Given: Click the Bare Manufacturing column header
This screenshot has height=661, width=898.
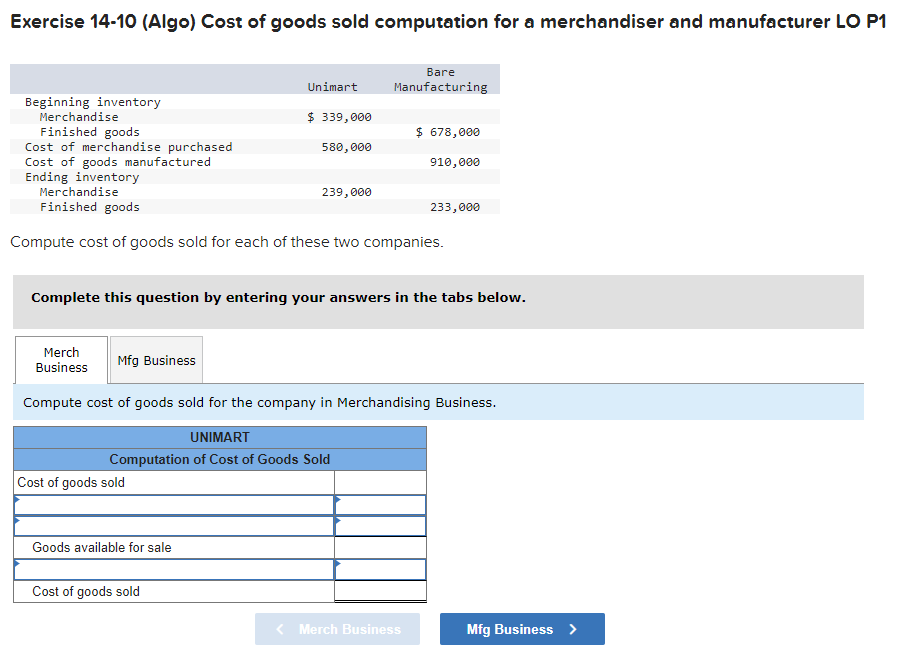Looking at the screenshot, I should 440,79.
